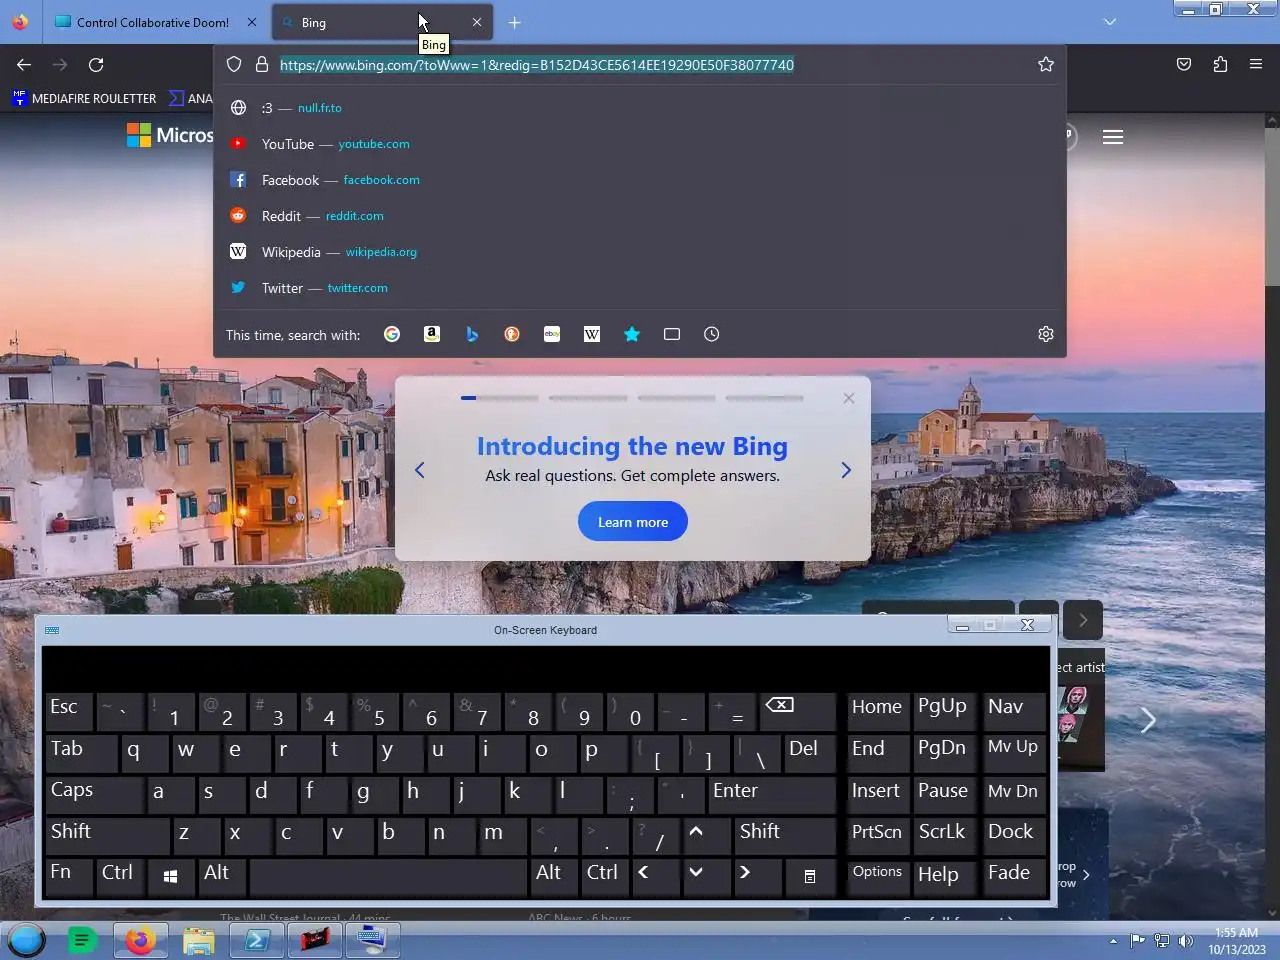This screenshot has height=960, width=1280.
Task: Show previous slide in Bing intro card
Action: [420, 470]
